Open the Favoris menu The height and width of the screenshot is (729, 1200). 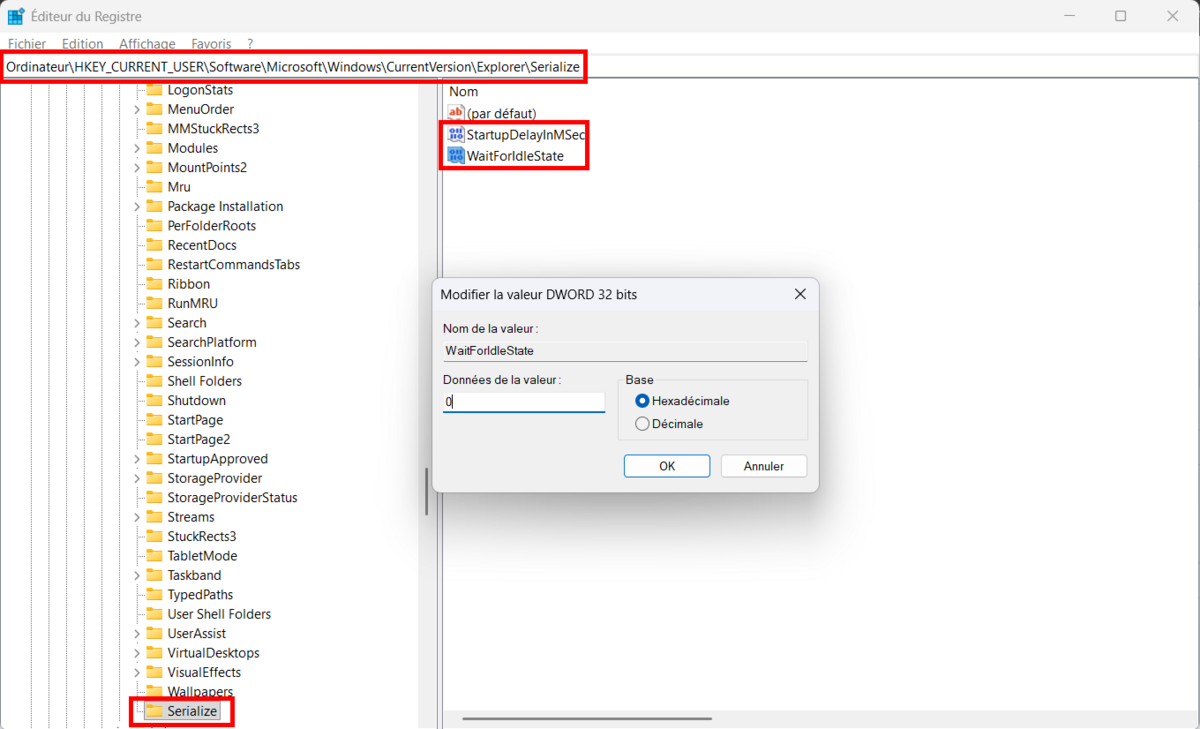pyautogui.click(x=211, y=44)
